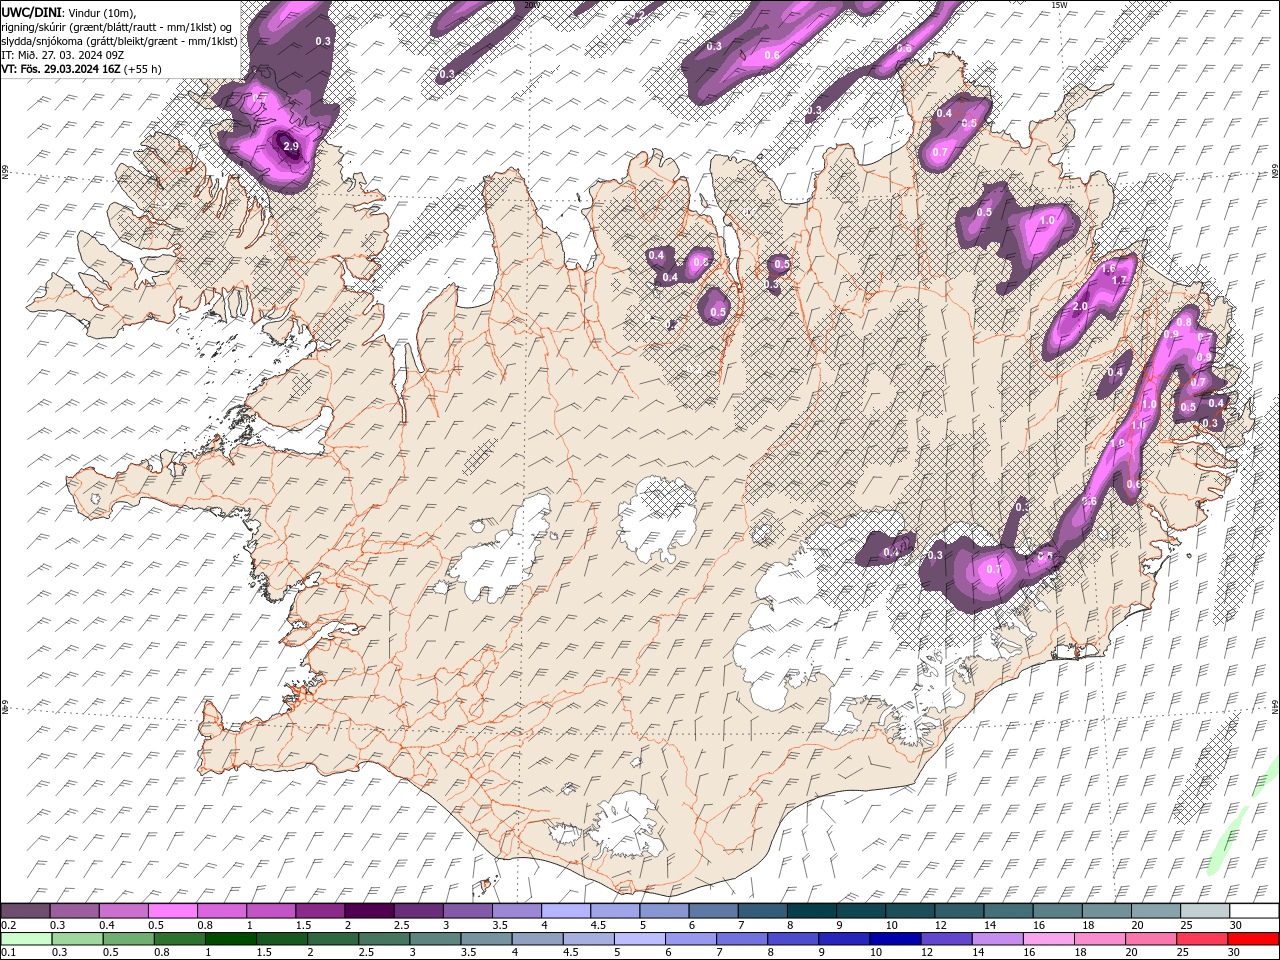The image size is (1280, 960).
Task: Click the 2.9 snowfall maximum label on the map
Action: click(291, 146)
